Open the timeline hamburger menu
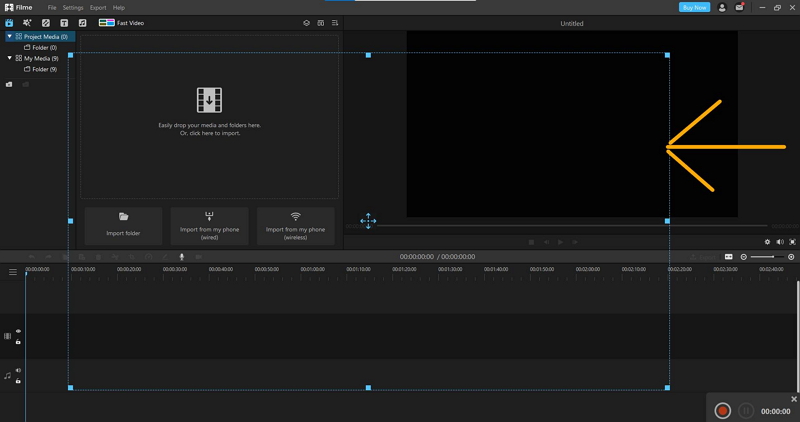The width and height of the screenshot is (800, 422). coord(13,272)
